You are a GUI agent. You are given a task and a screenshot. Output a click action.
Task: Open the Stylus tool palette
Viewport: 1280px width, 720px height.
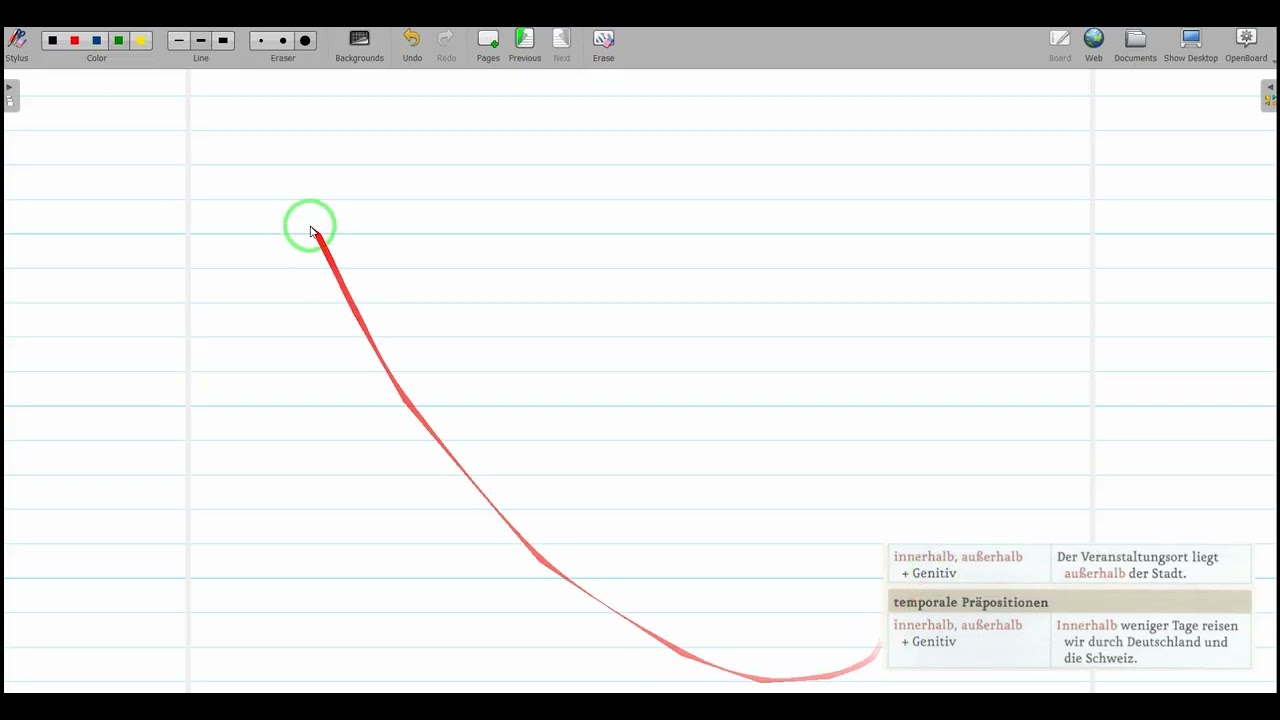[17, 45]
